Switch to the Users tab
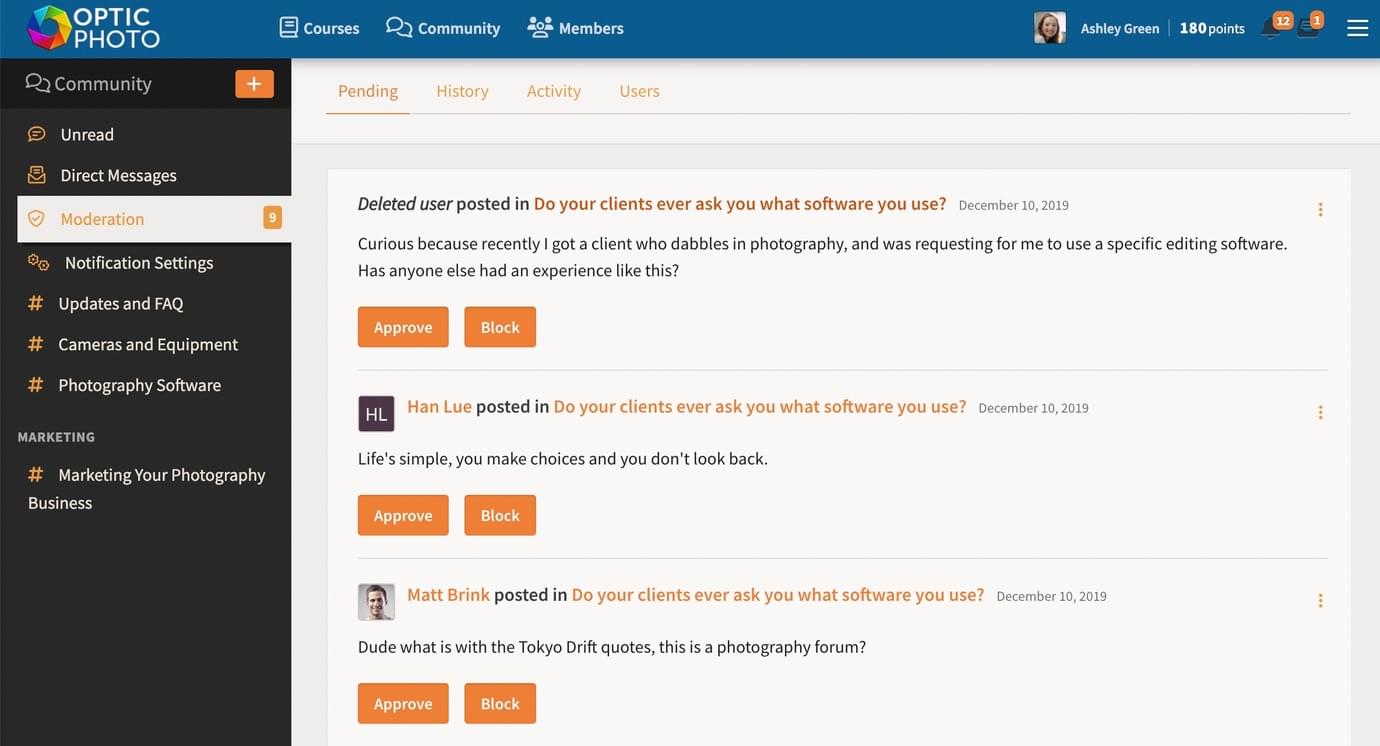This screenshot has height=746, width=1380. click(639, 91)
